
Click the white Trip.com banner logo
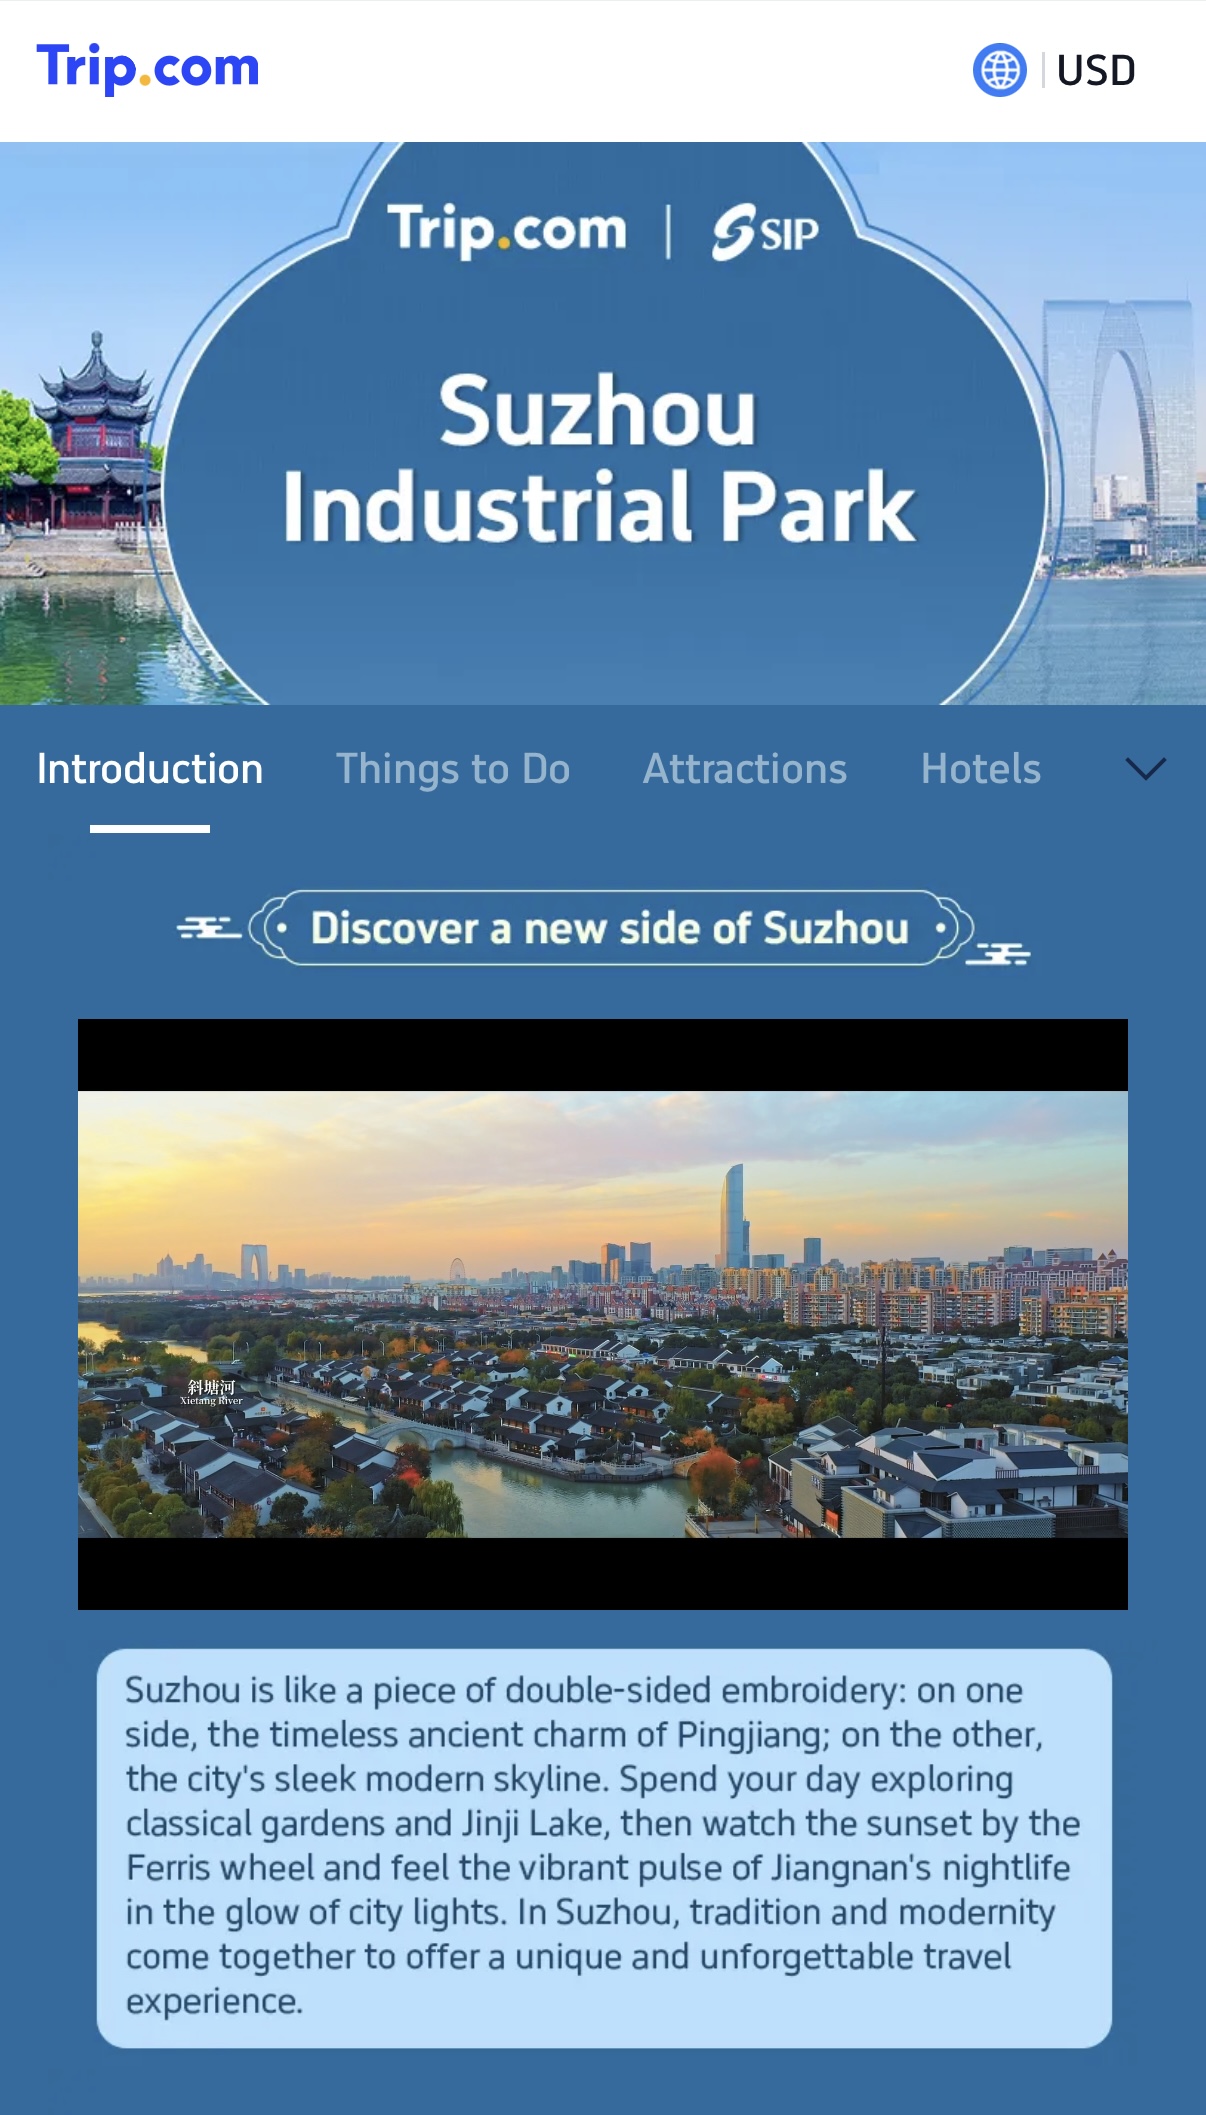506,230
